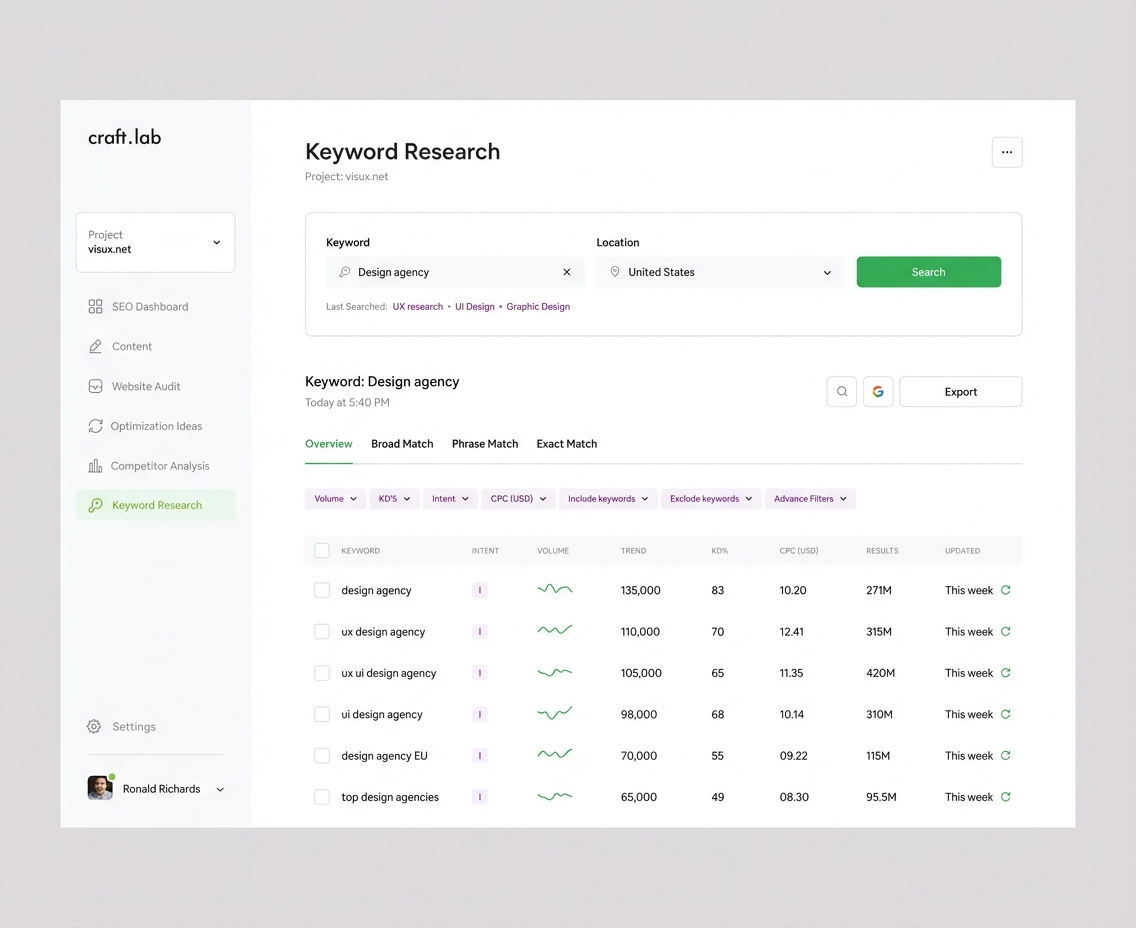Image resolution: width=1136 pixels, height=928 pixels.
Task: Open Competitor Analysis page
Action: tap(160, 466)
